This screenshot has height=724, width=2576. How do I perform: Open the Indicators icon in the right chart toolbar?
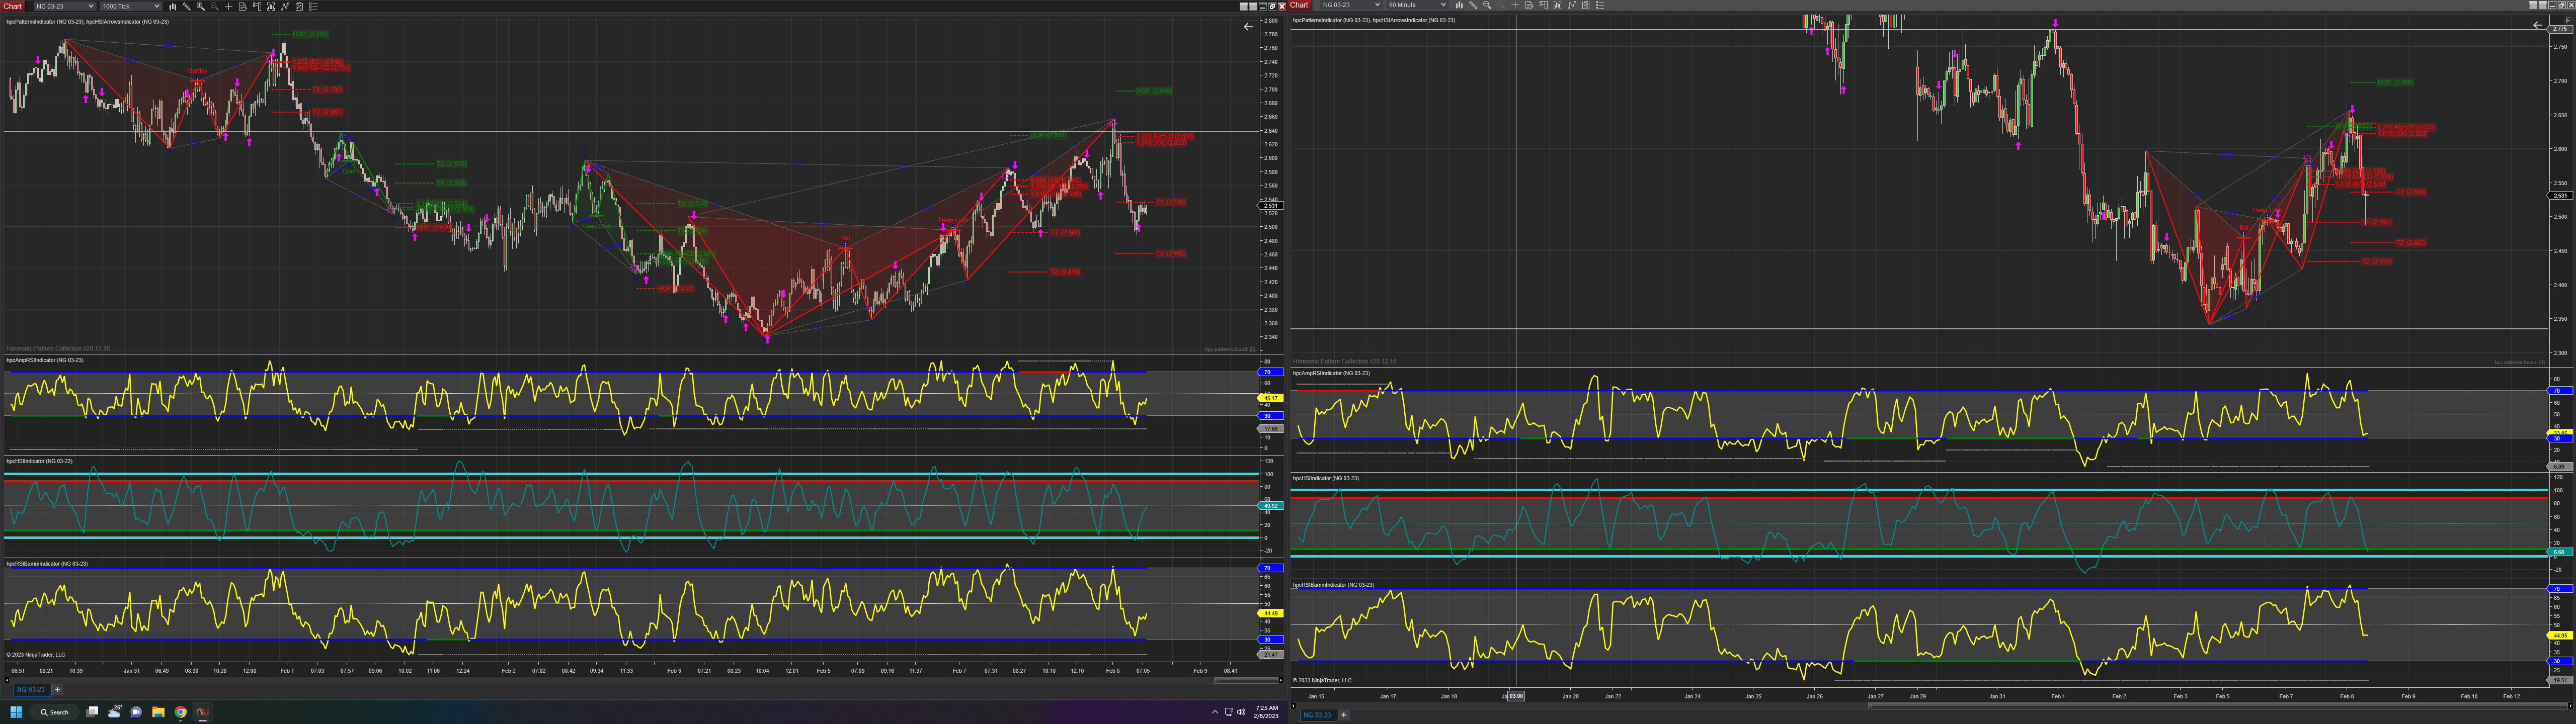(1571, 5)
